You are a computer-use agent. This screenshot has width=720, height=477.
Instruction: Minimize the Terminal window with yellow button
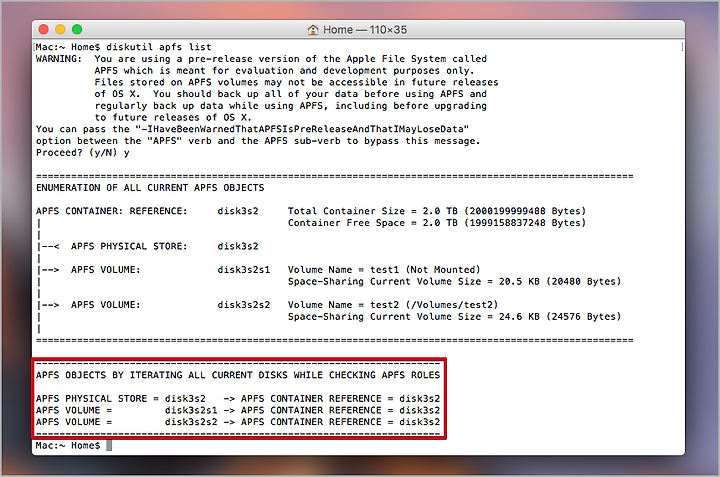coord(60,29)
